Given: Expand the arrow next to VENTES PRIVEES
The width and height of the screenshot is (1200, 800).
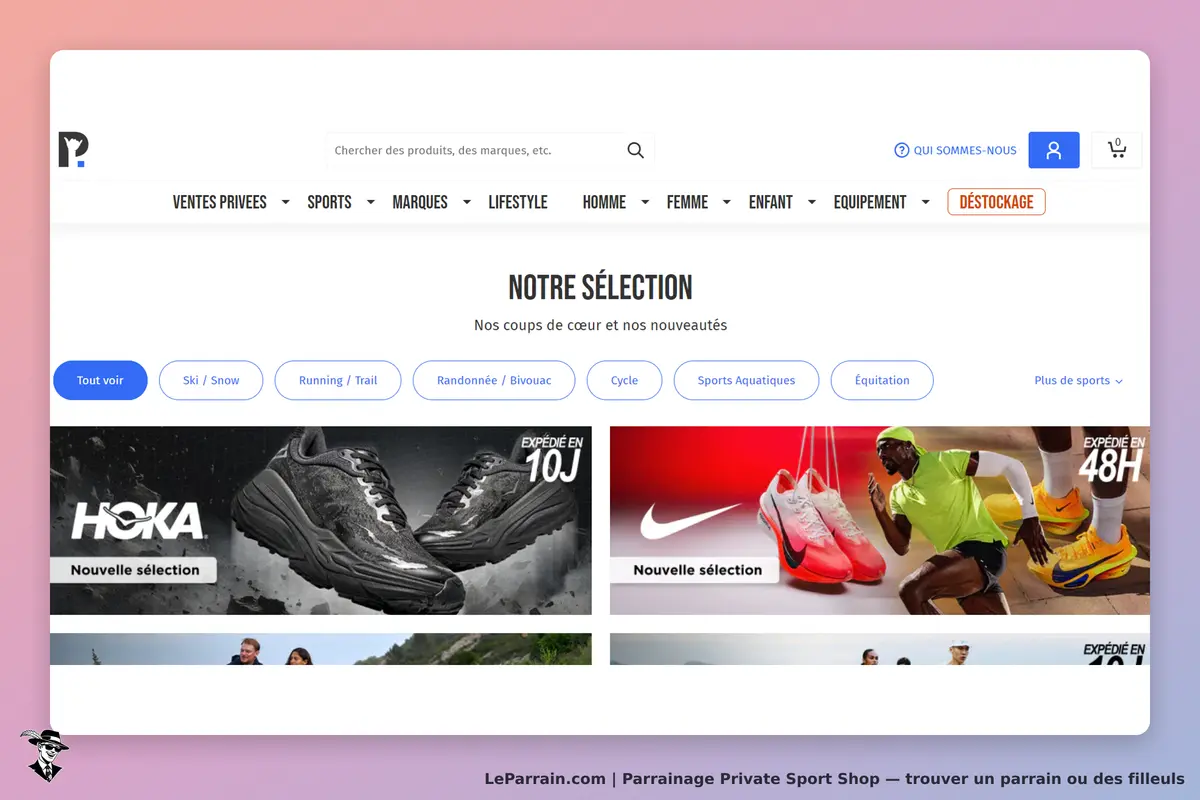Looking at the screenshot, I should point(285,202).
